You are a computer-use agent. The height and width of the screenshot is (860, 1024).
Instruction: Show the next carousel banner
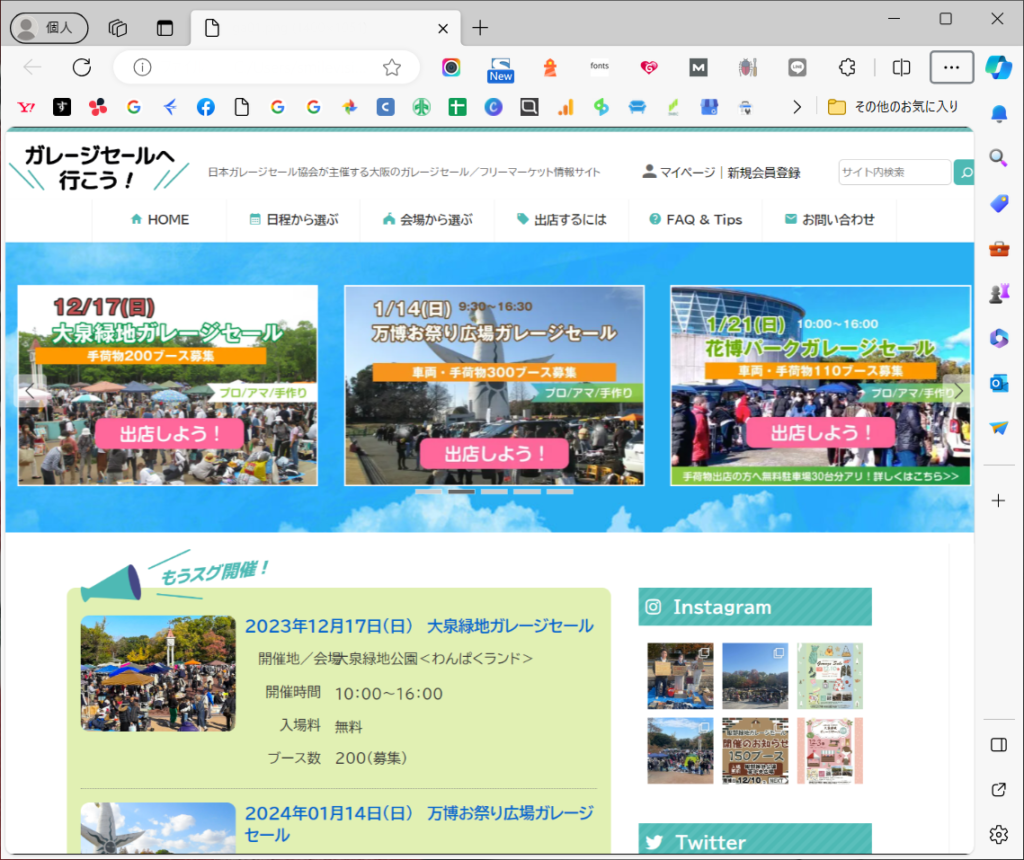pos(958,391)
